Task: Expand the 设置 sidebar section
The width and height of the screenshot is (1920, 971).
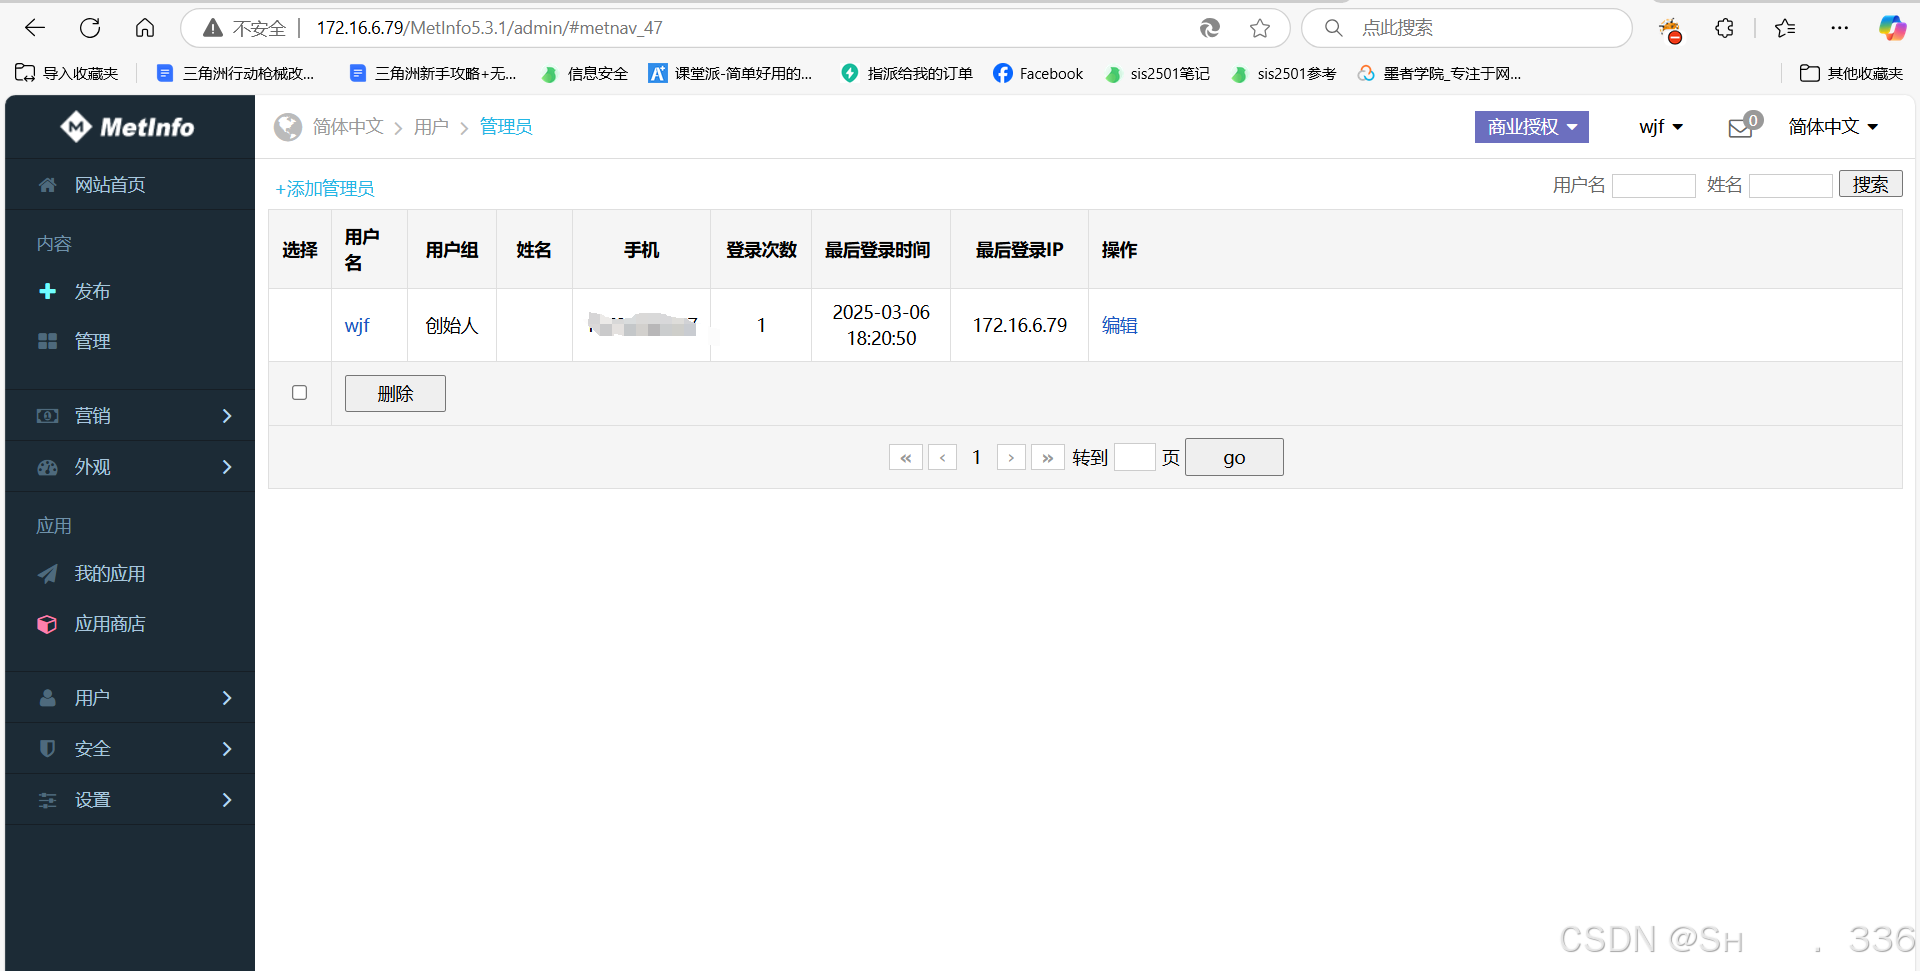Action: [130, 800]
